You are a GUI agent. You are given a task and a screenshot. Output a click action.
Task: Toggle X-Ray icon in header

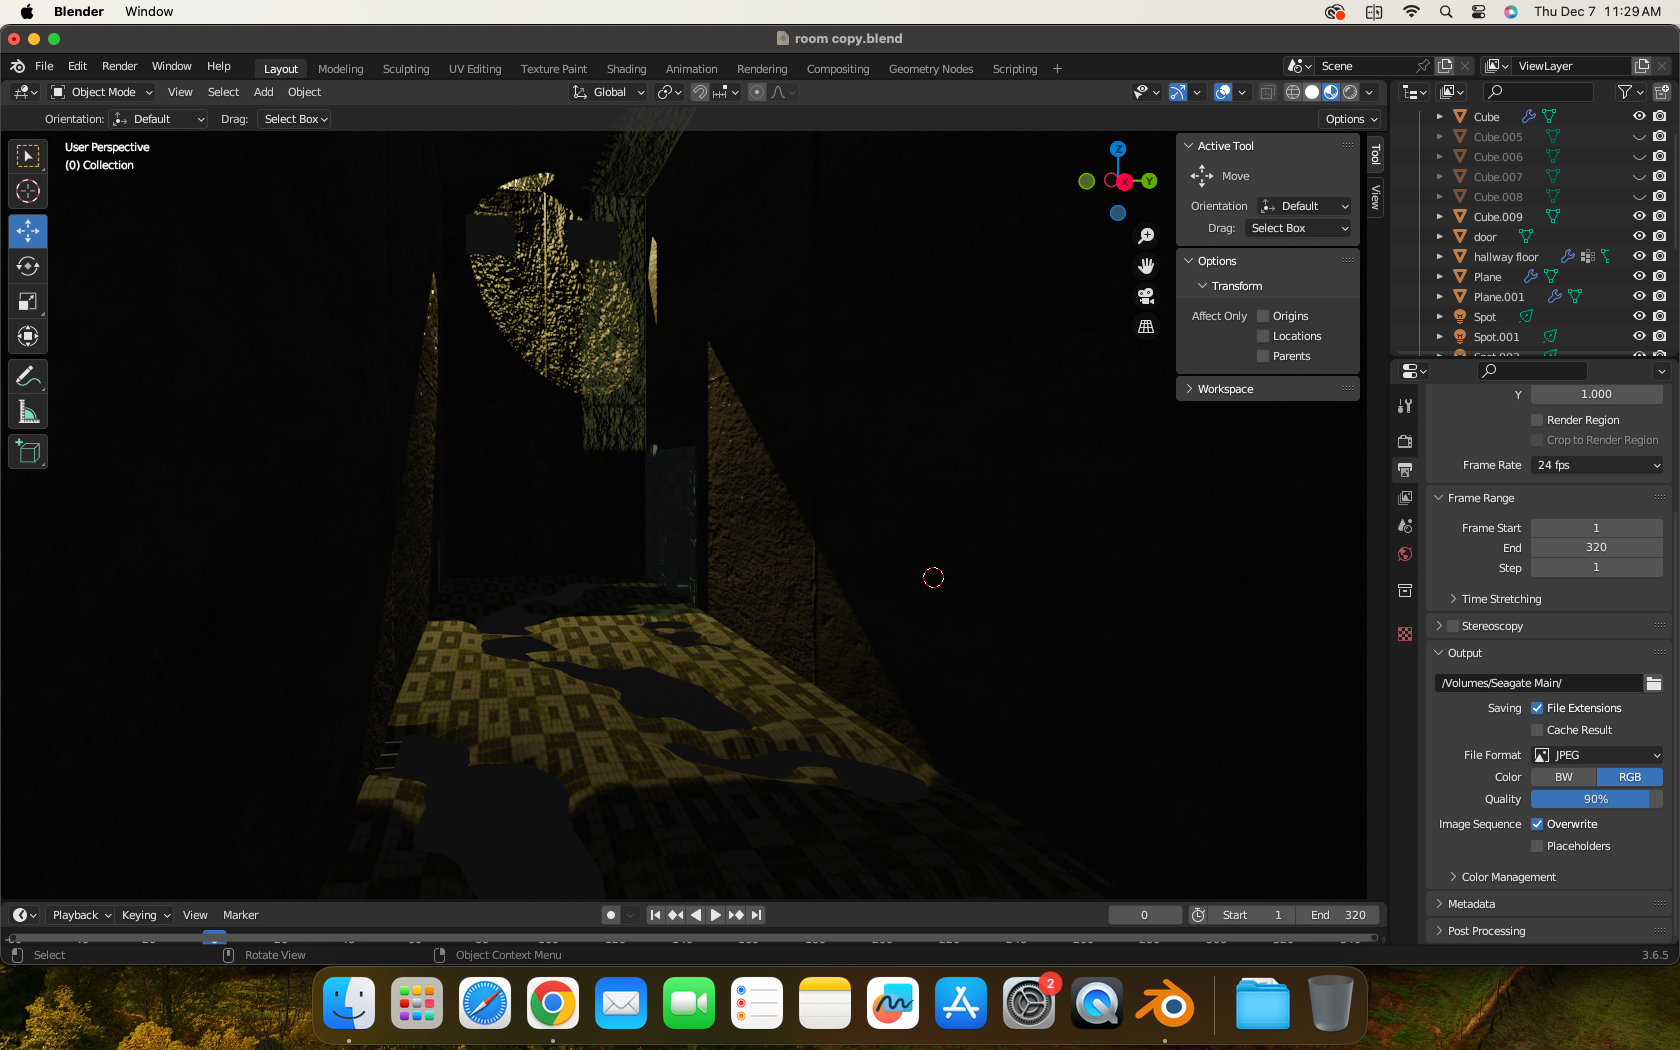point(1267,92)
